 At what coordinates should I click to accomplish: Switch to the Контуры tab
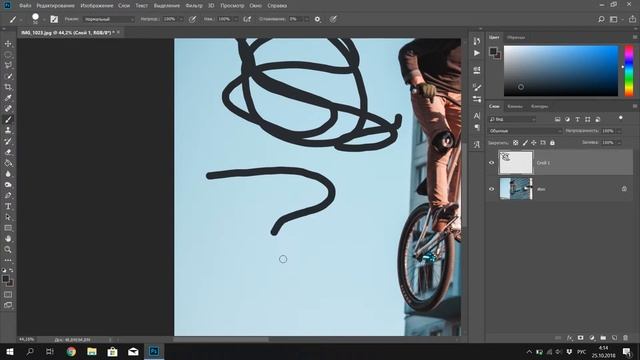(x=540, y=106)
